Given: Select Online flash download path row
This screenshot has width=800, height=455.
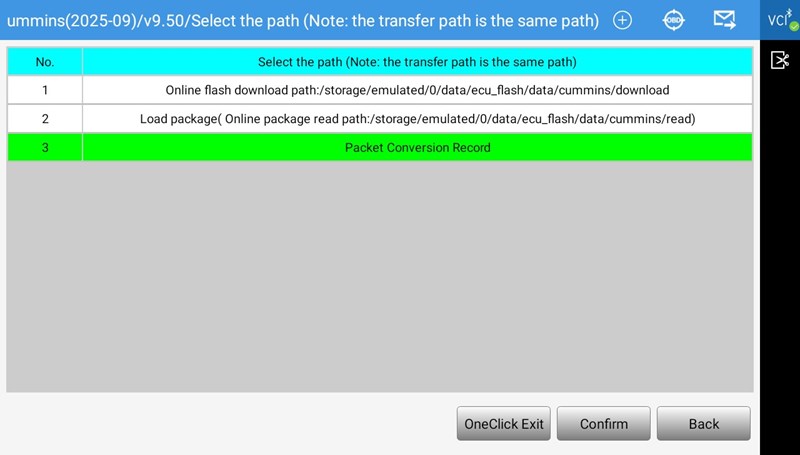Looking at the screenshot, I should pos(417,90).
